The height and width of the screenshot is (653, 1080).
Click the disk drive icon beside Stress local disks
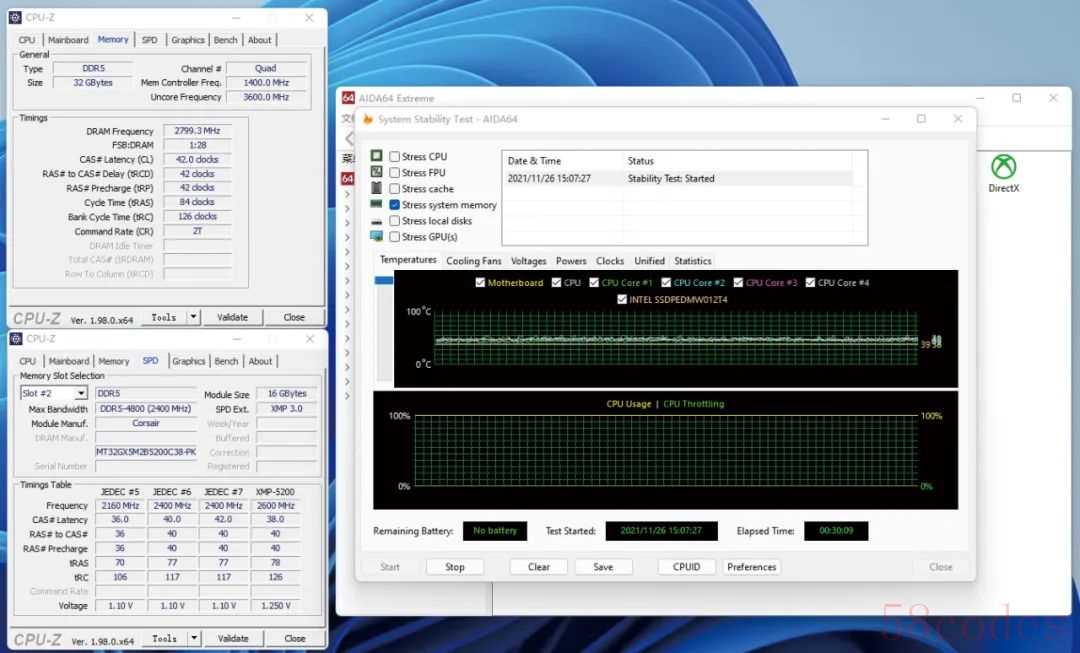(x=376, y=221)
